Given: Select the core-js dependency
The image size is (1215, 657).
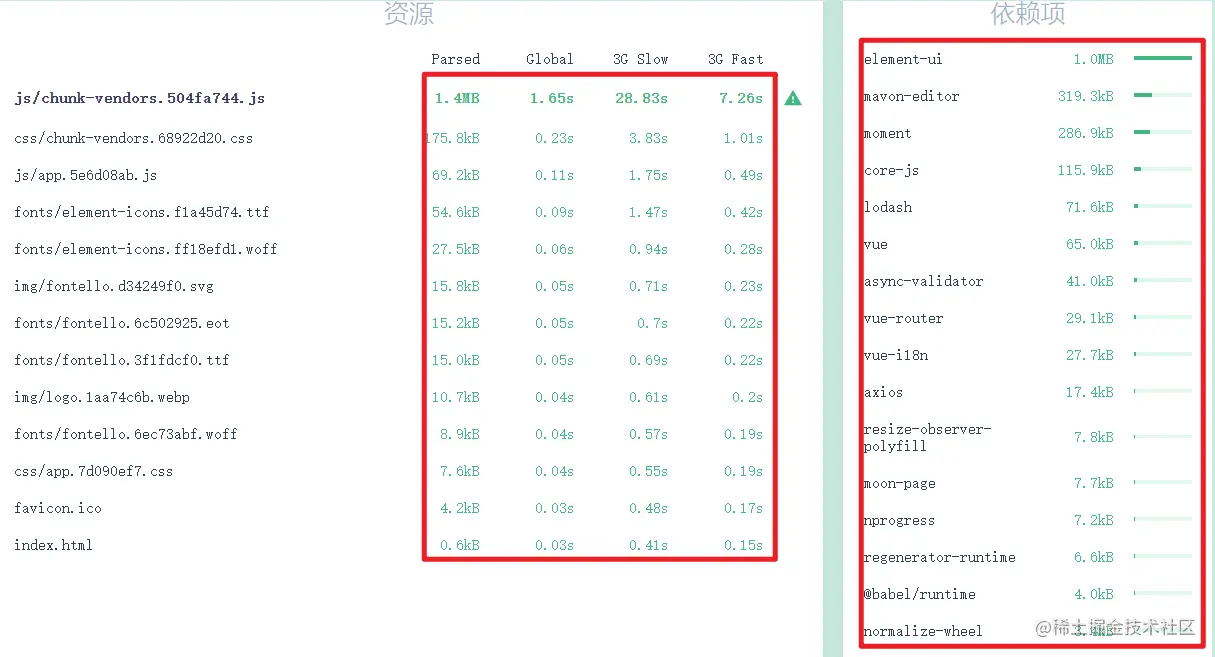Looking at the screenshot, I should pyautogui.click(x=891, y=170).
